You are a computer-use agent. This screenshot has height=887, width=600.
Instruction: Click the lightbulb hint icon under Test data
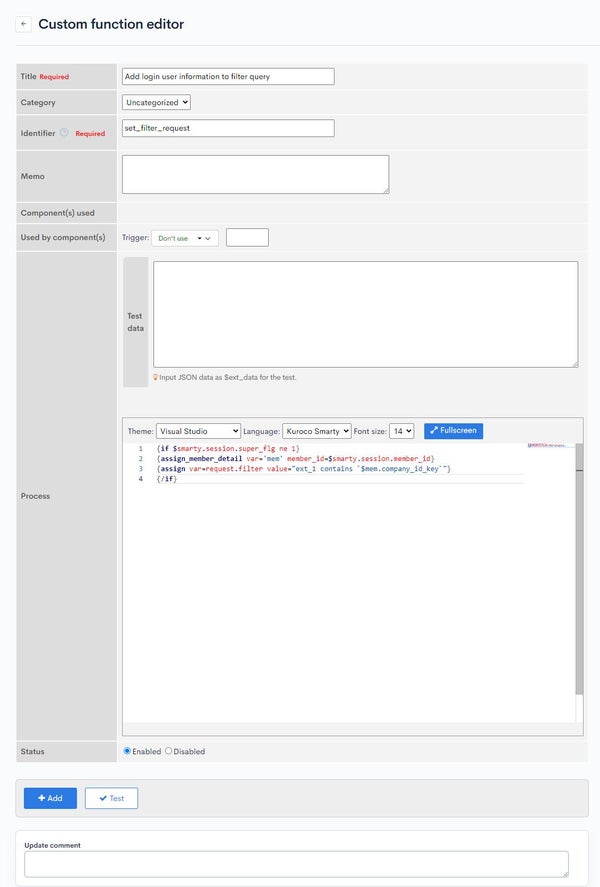coord(156,377)
